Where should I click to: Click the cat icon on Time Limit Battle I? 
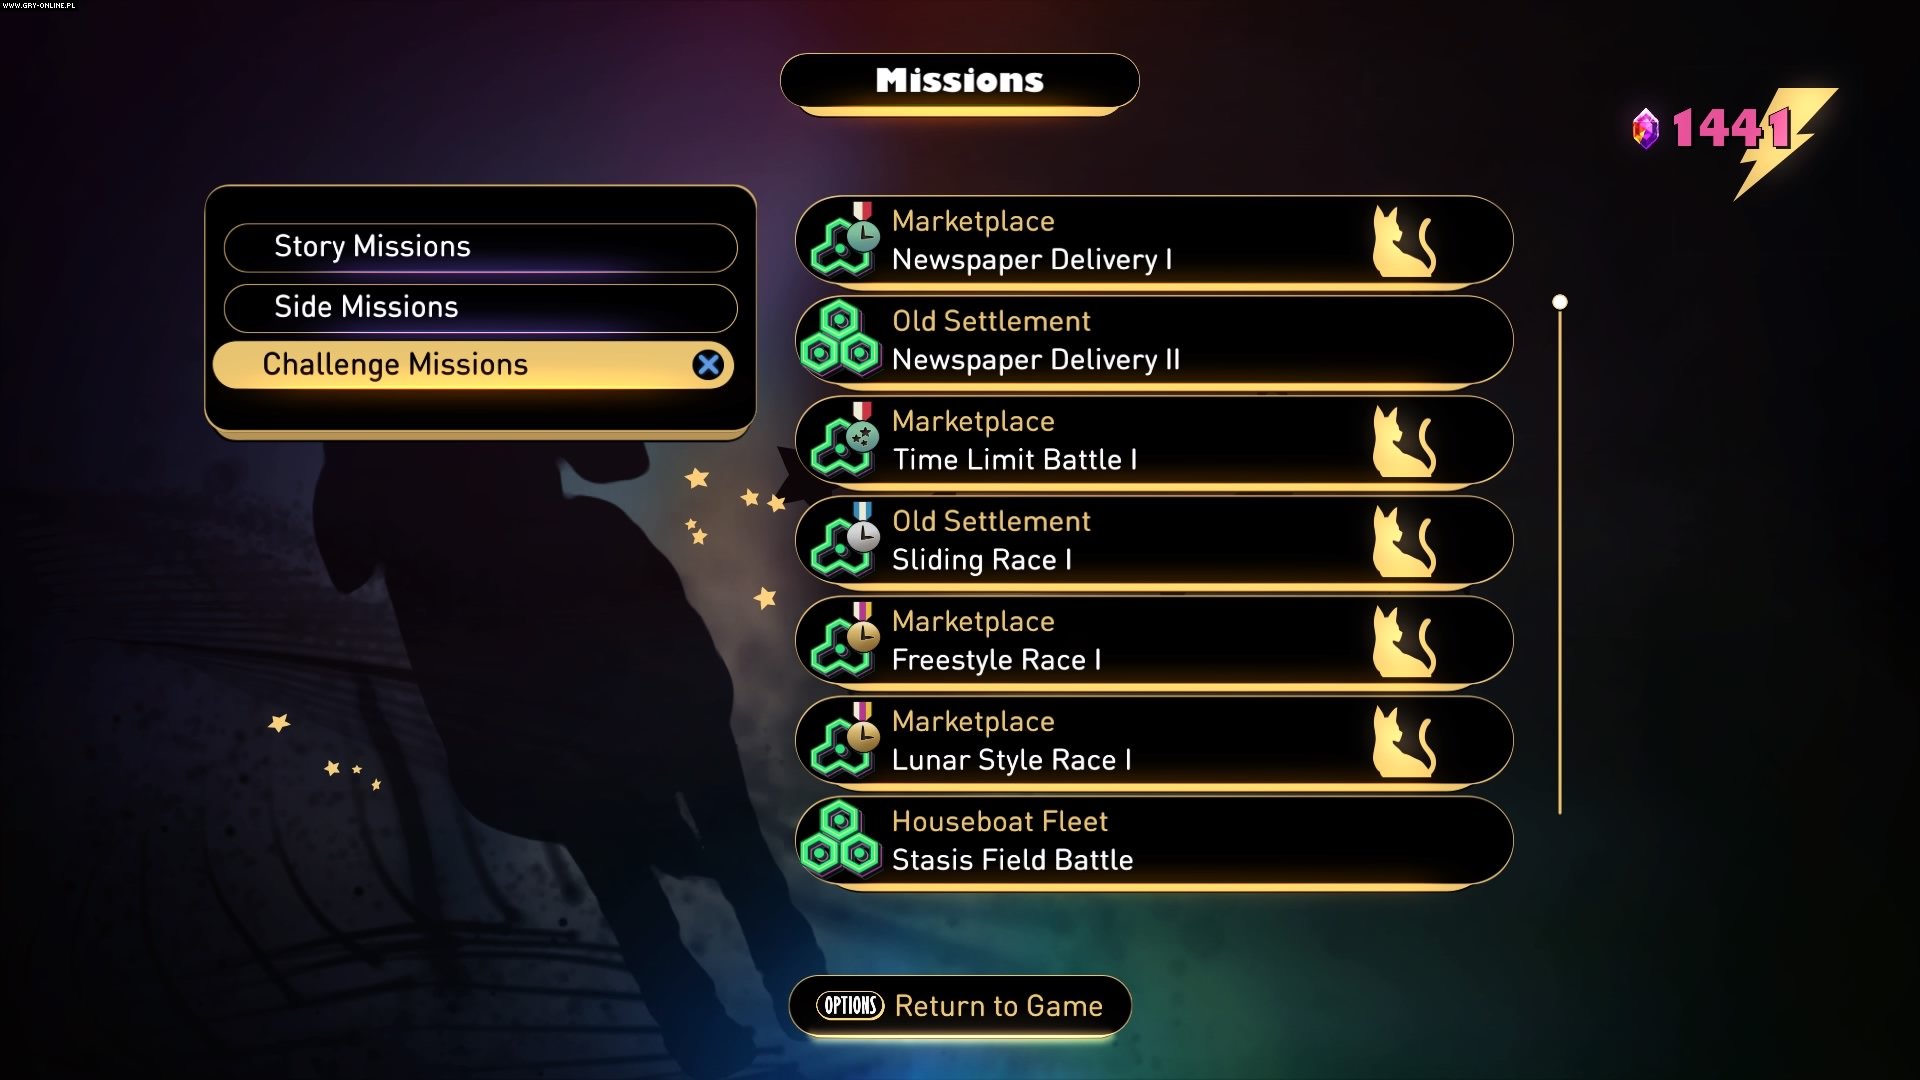tap(1403, 441)
